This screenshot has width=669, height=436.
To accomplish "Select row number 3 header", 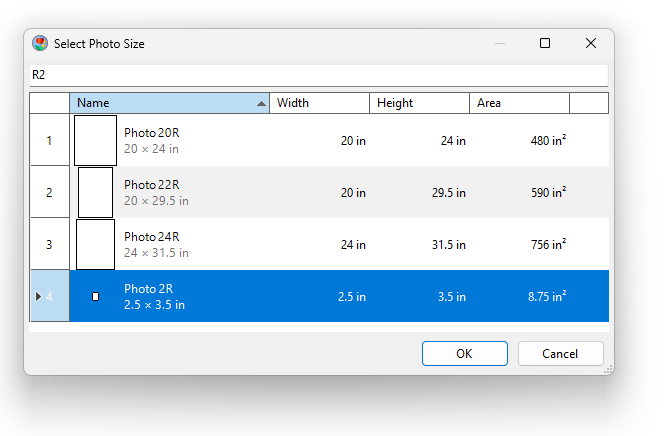I will click(x=49, y=245).
